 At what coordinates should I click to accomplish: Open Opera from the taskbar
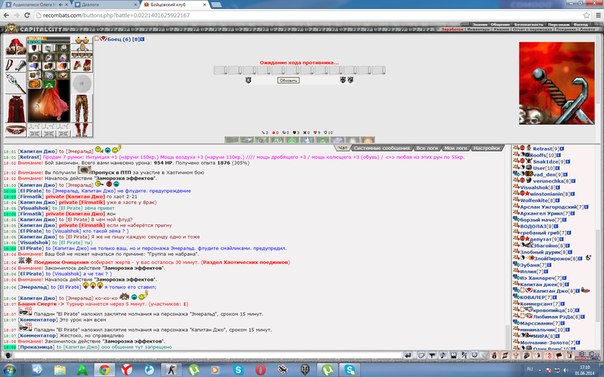pos(260,370)
